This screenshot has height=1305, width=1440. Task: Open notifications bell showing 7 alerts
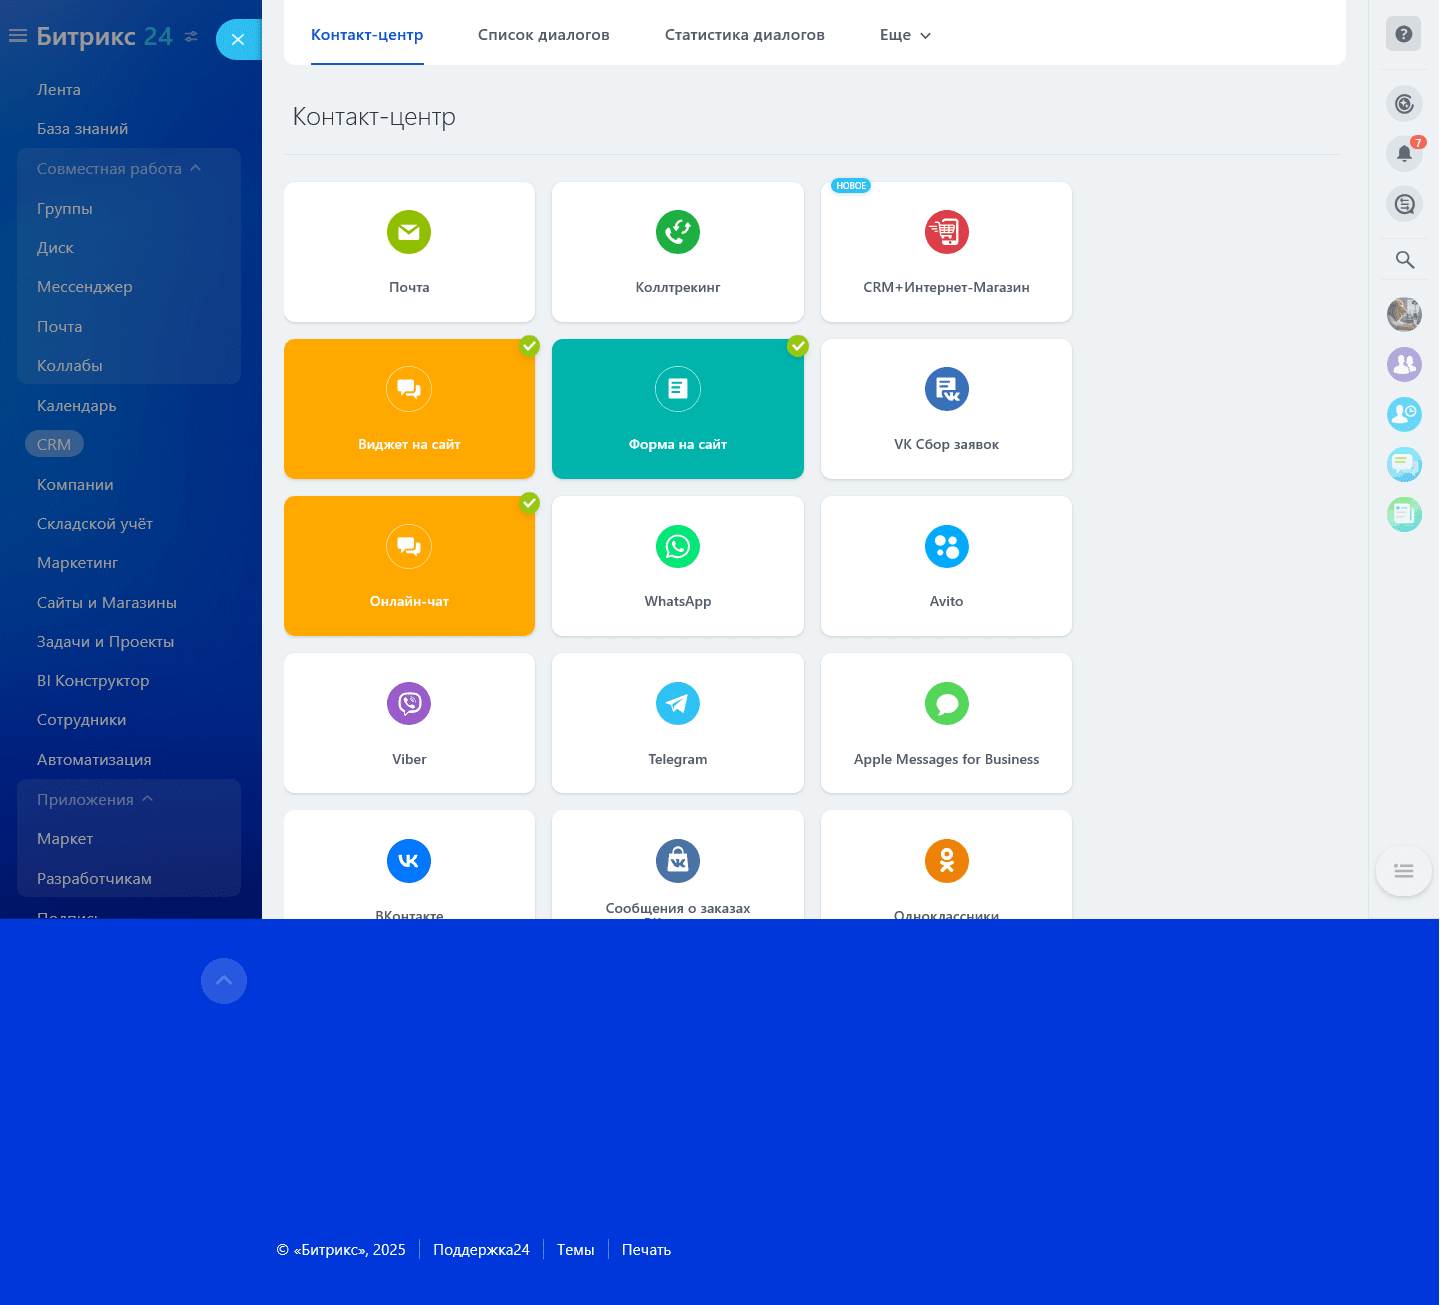(1404, 153)
